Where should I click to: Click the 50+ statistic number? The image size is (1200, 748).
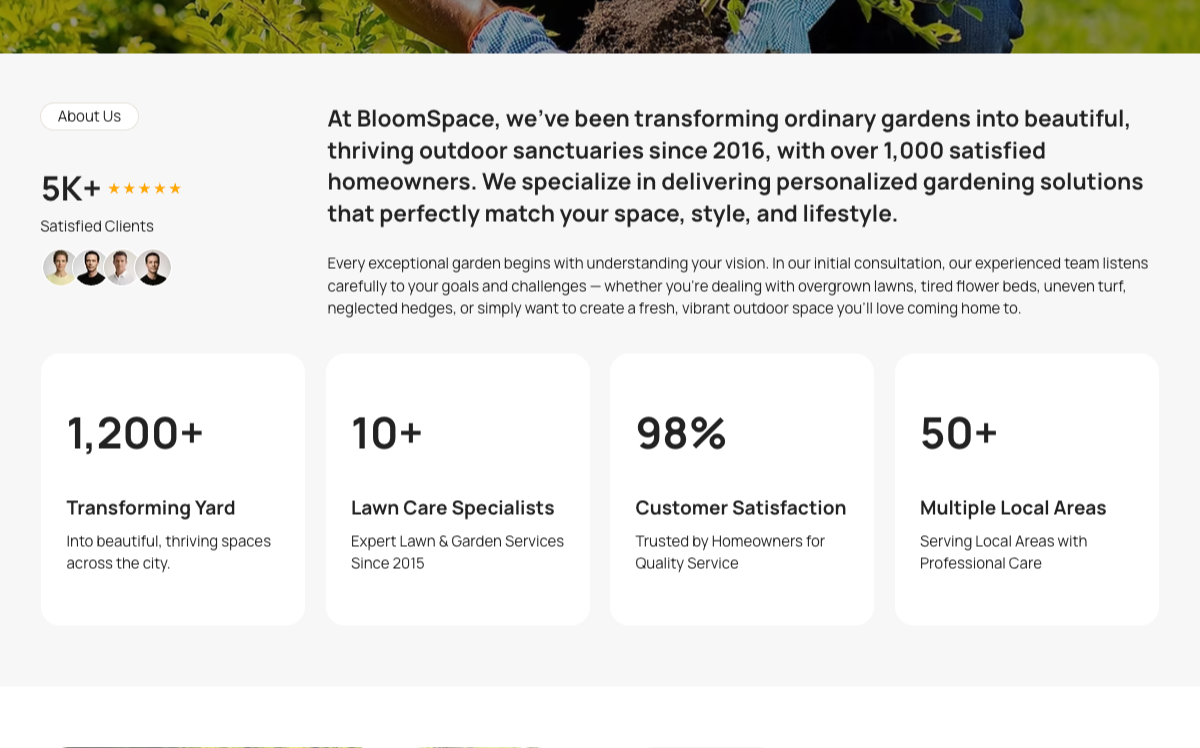click(x=959, y=433)
